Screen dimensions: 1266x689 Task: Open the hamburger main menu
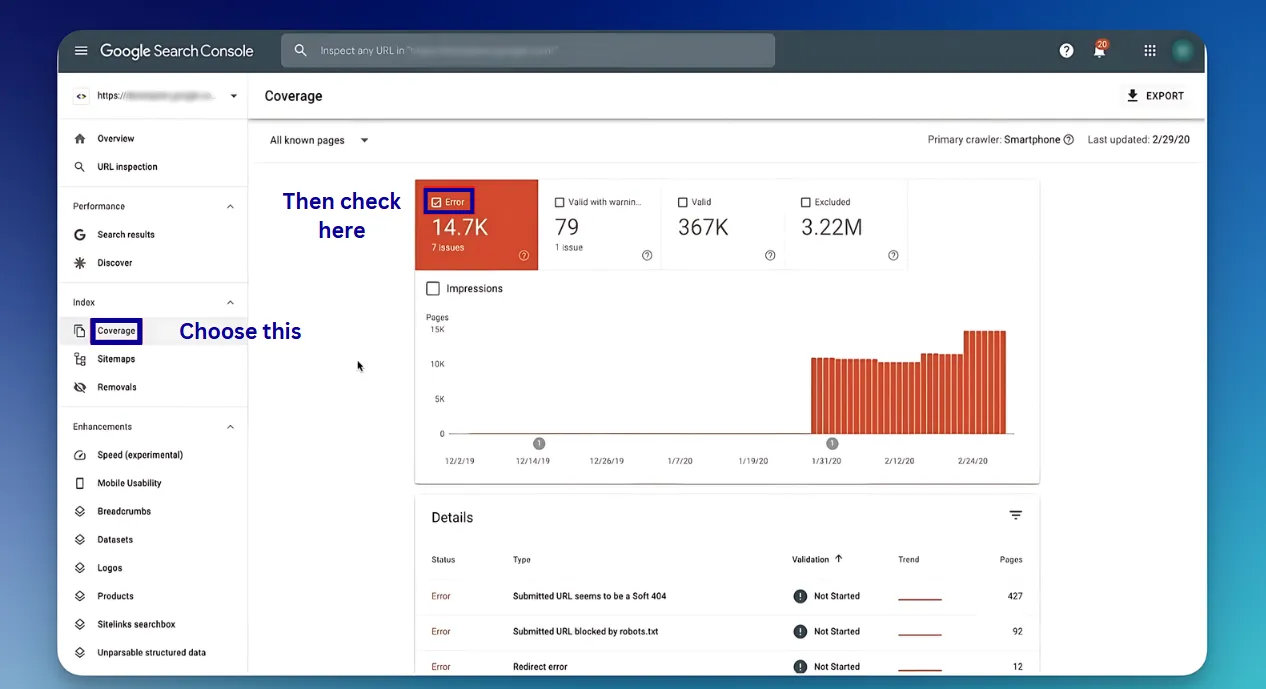(x=81, y=51)
